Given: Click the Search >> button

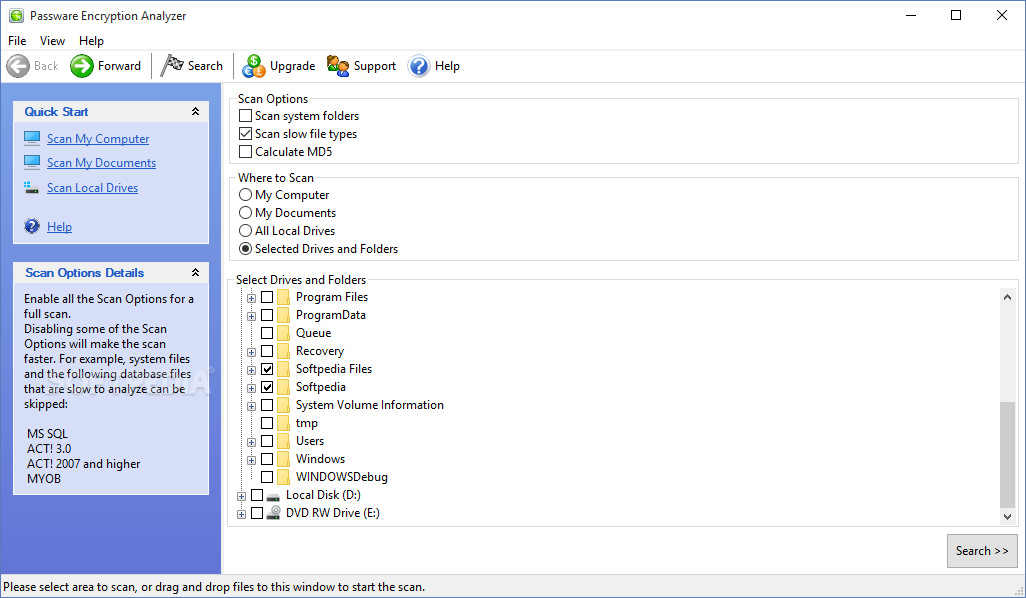Looking at the screenshot, I should pos(982,551).
